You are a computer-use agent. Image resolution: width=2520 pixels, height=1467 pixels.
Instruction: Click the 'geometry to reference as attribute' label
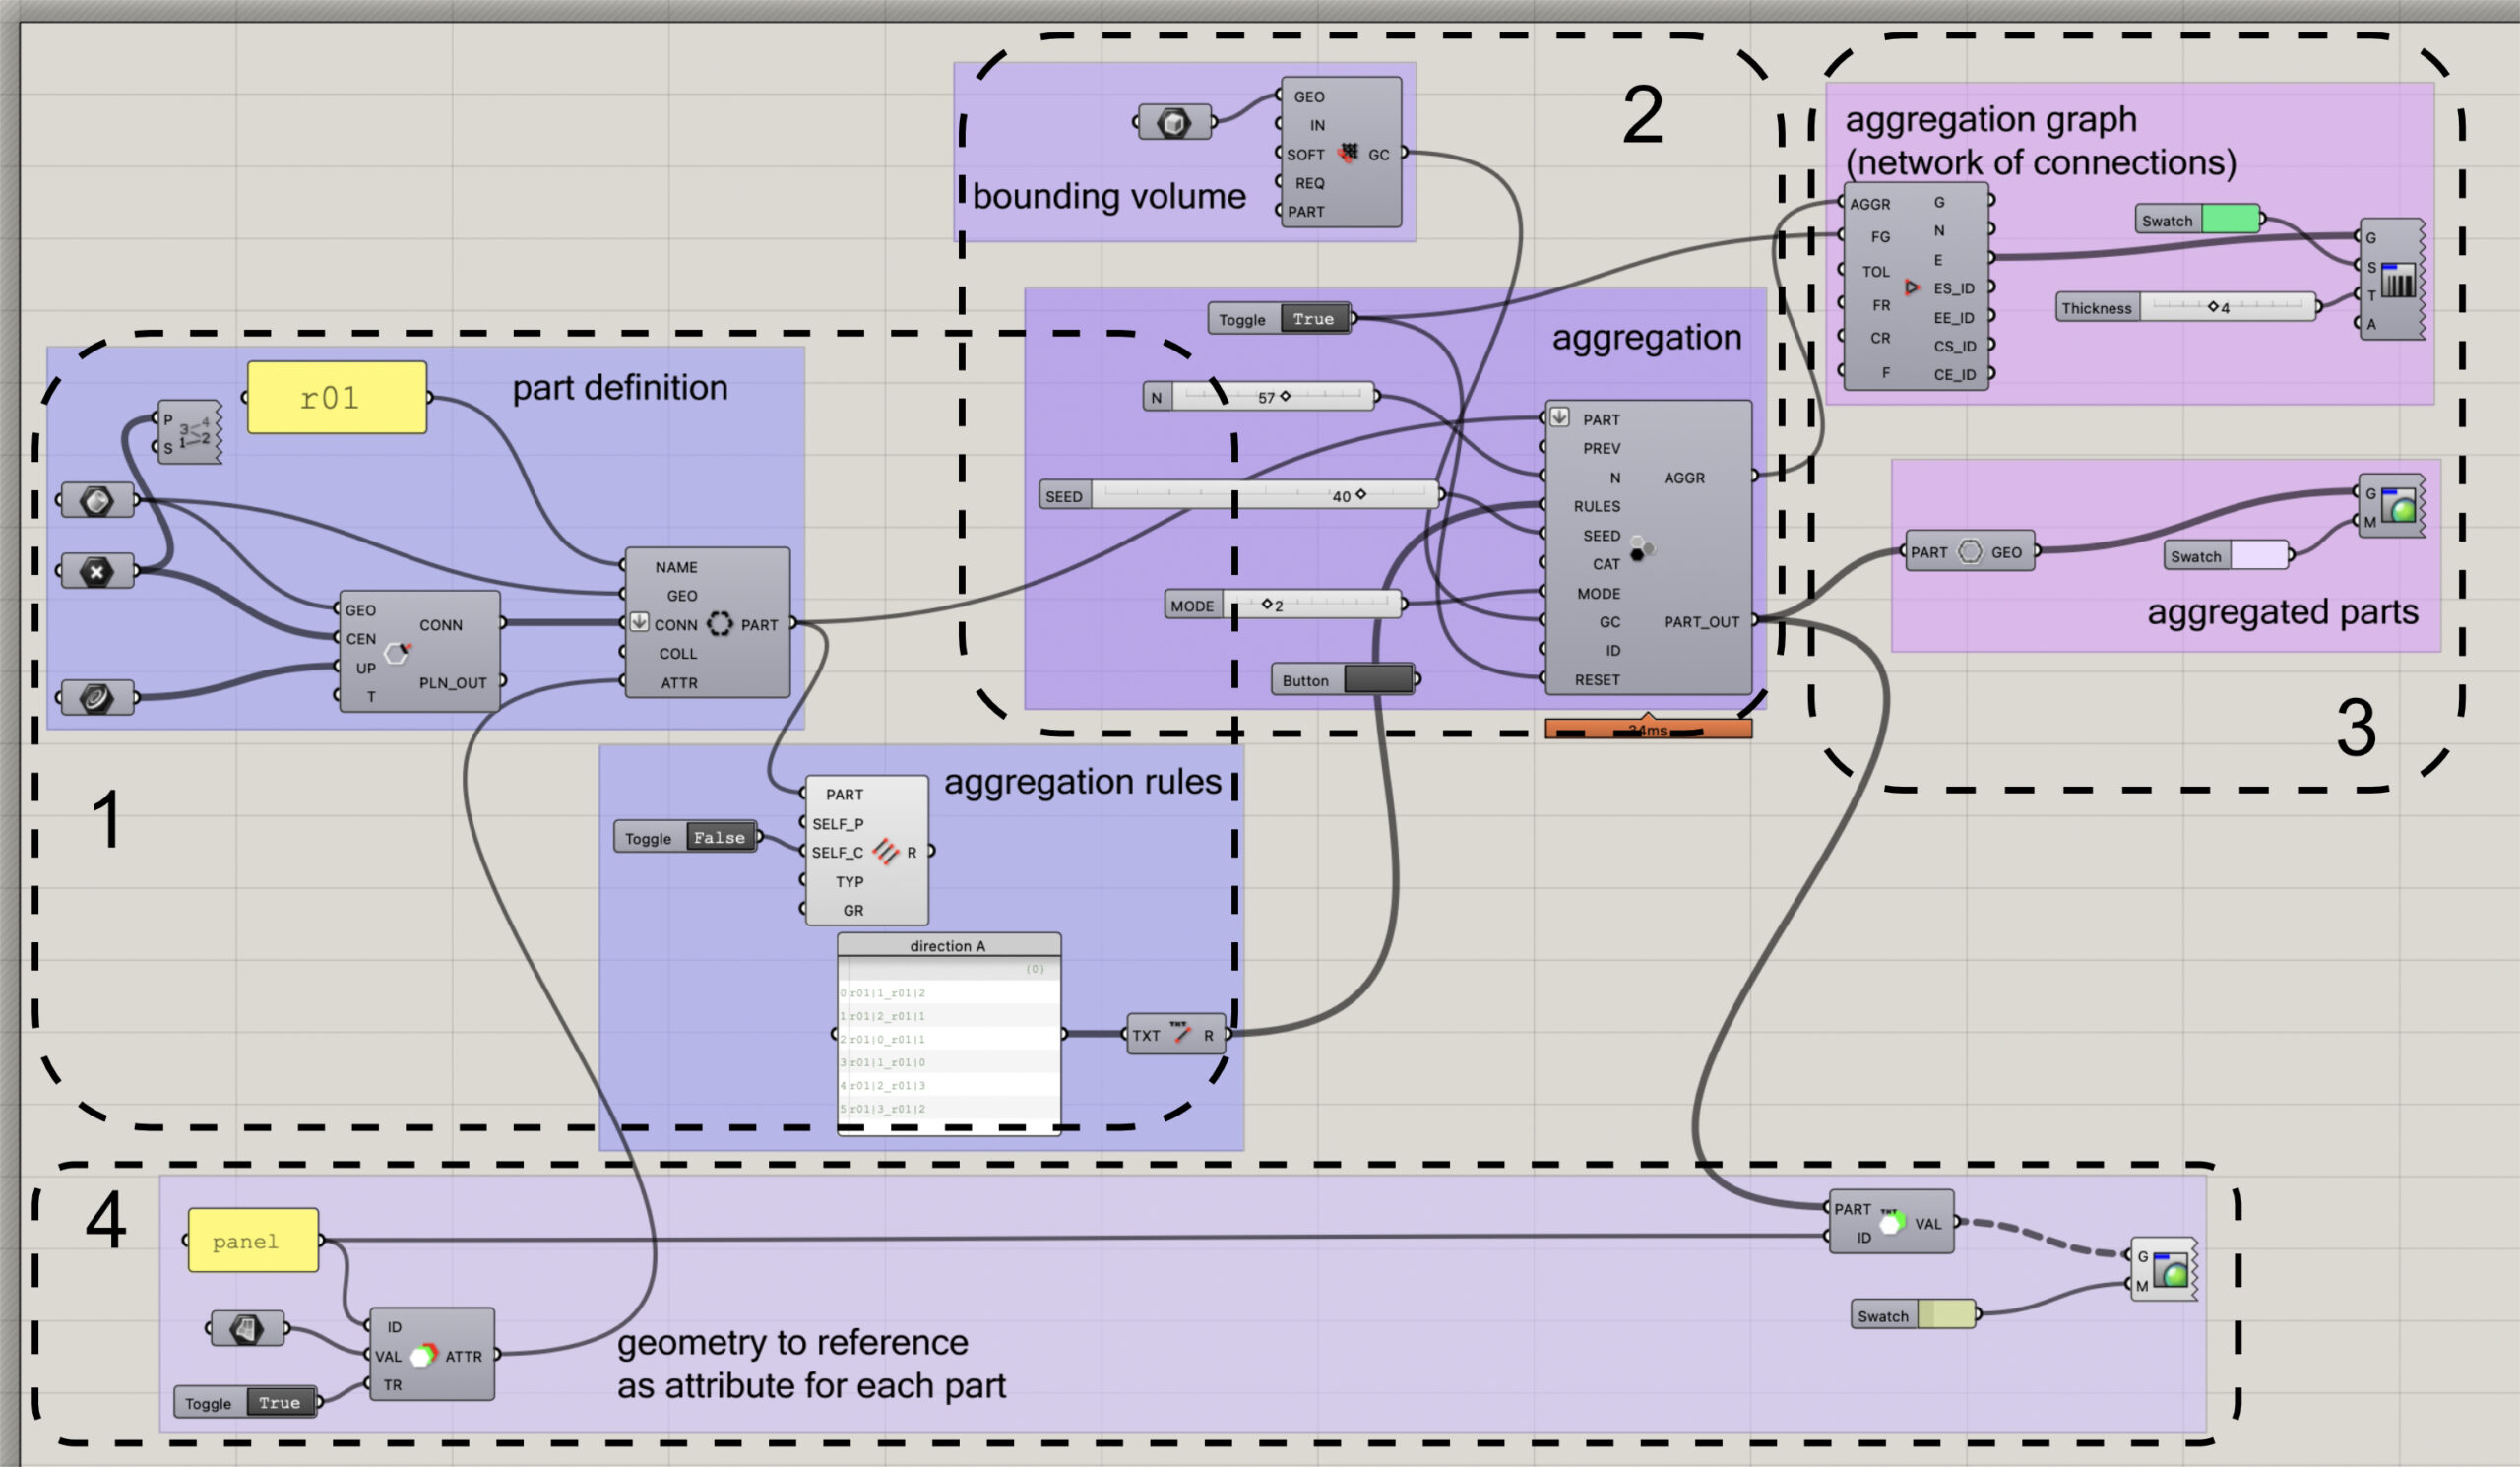click(x=811, y=1364)
